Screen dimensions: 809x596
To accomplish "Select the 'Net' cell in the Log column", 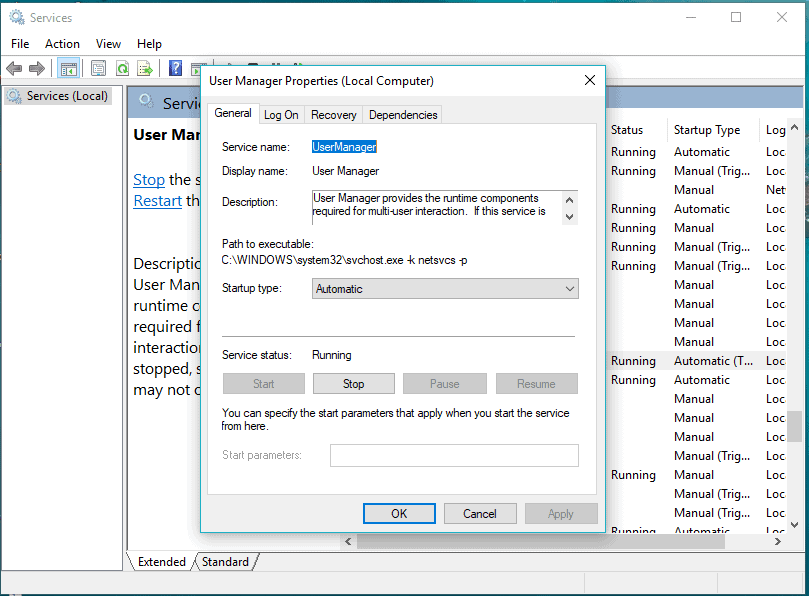I will coord(775,190).
